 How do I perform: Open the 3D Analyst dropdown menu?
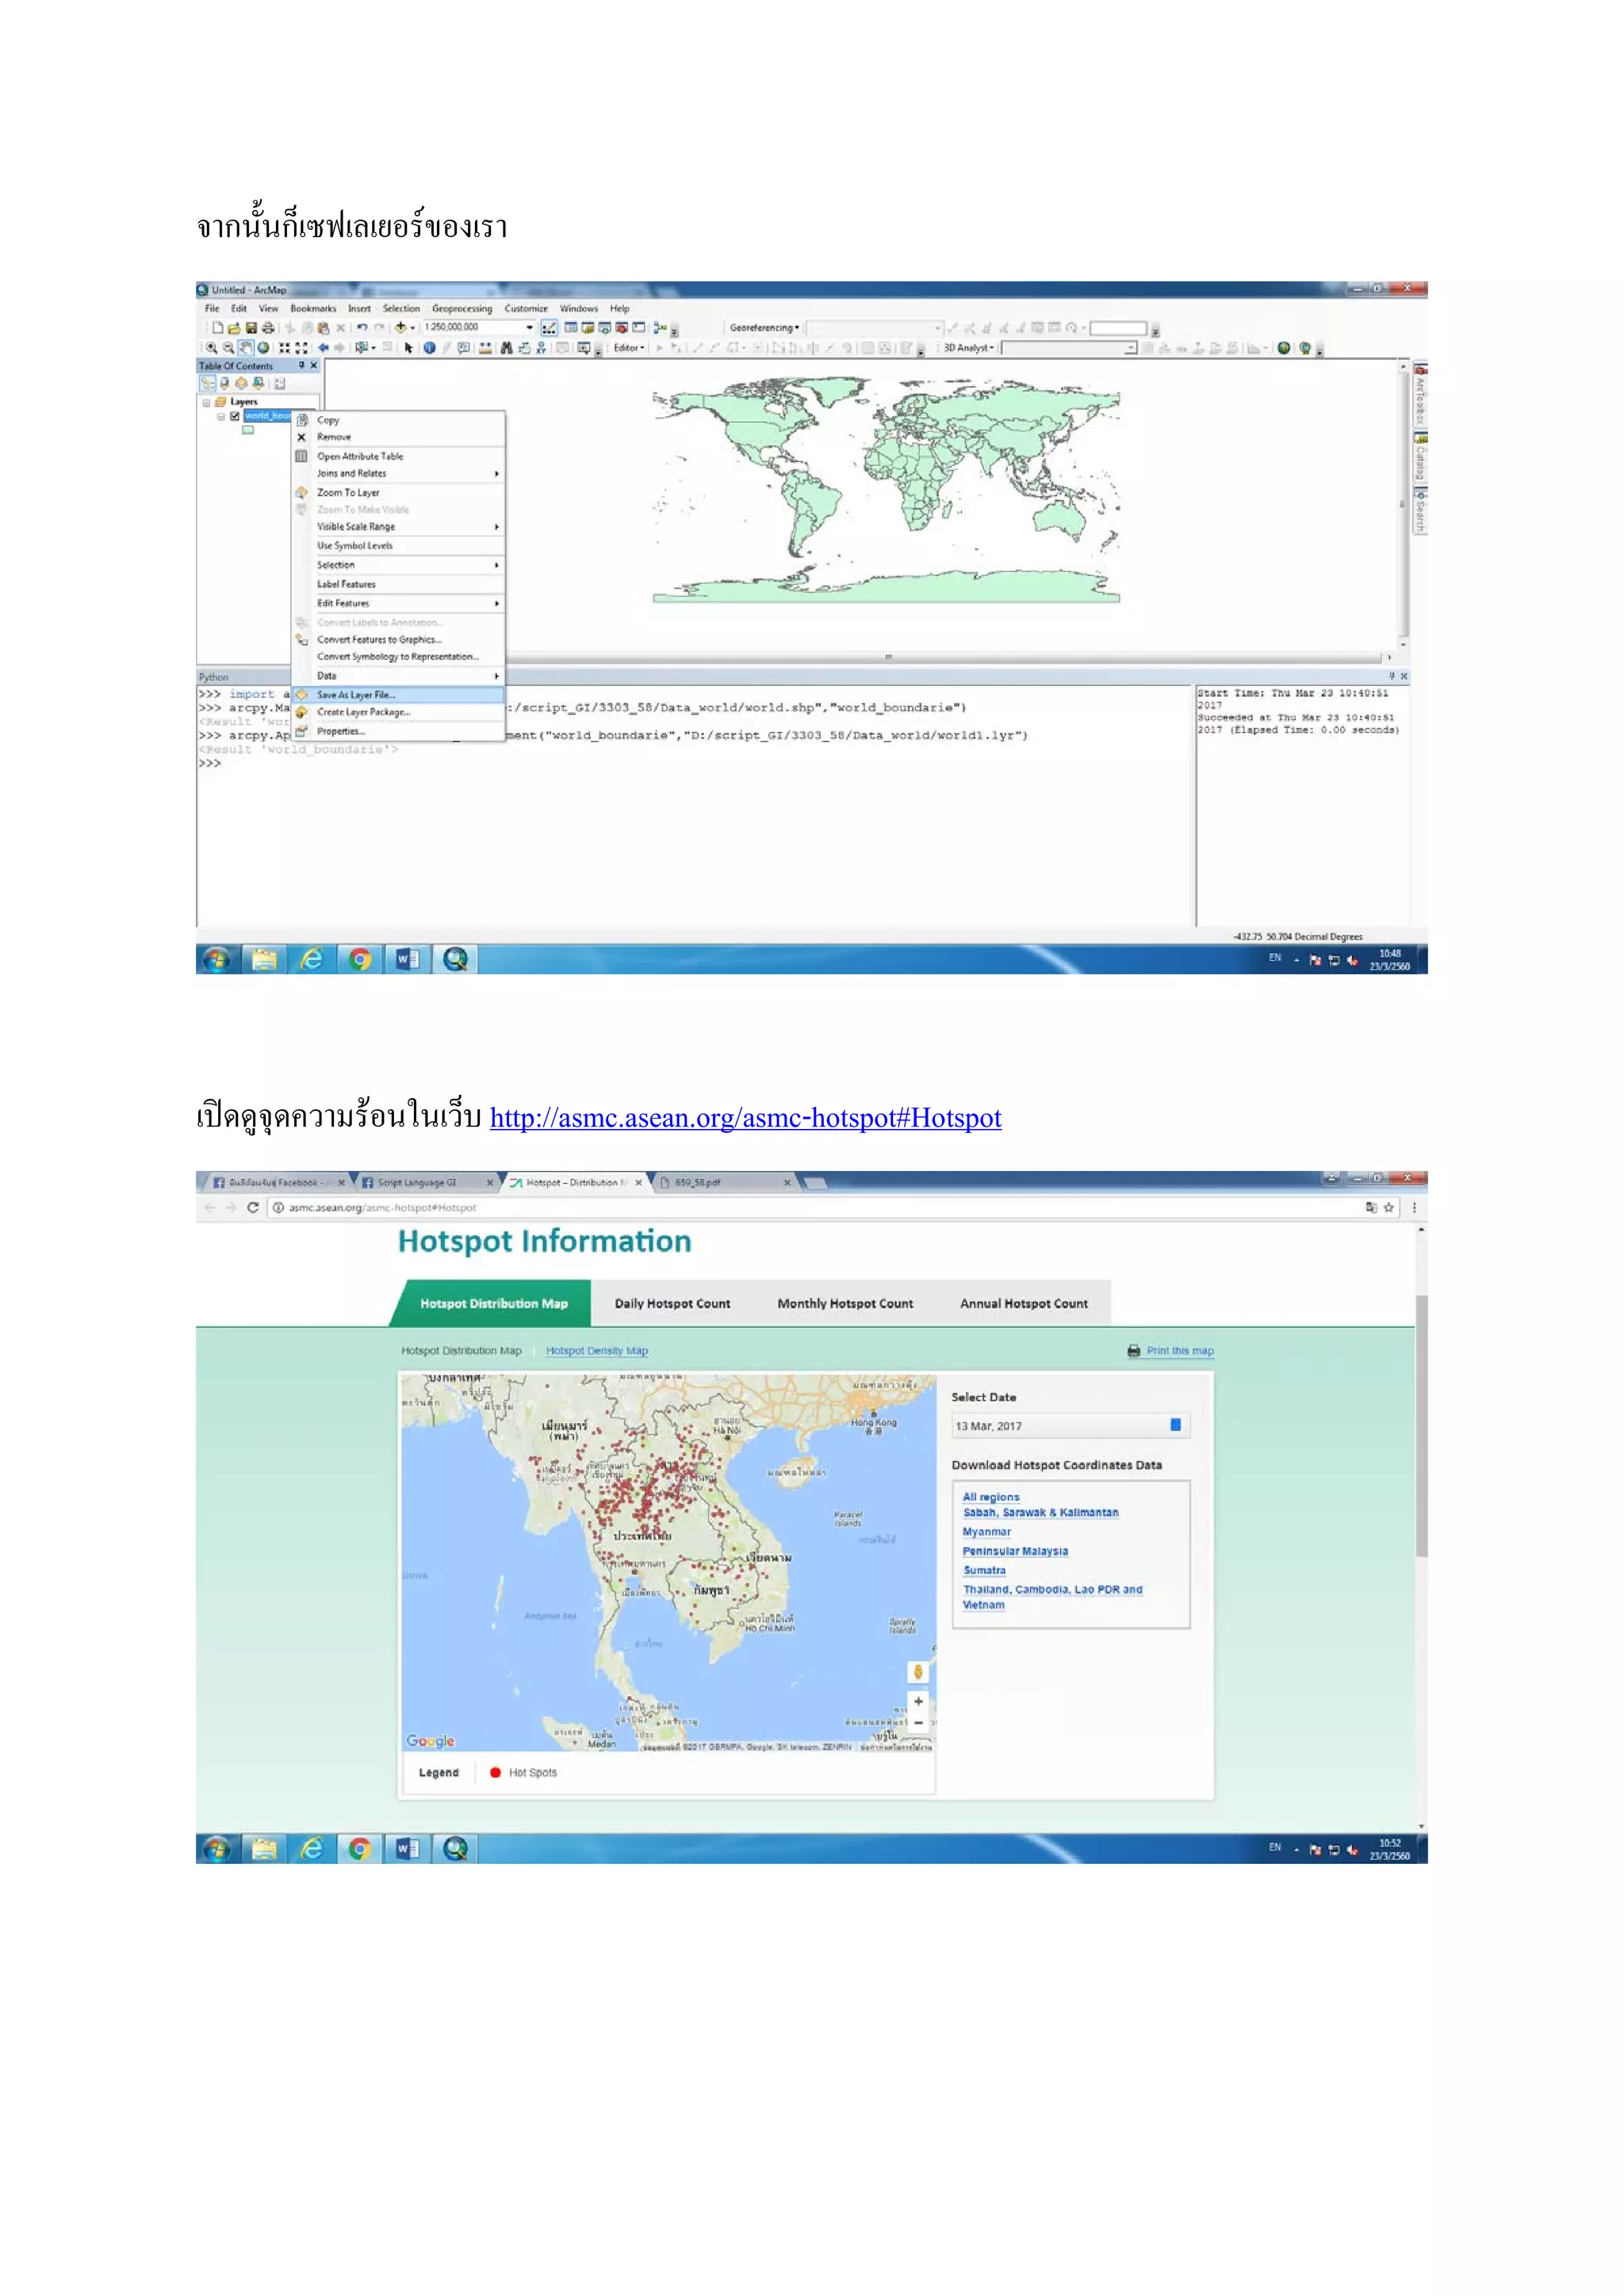pos(969,348)
